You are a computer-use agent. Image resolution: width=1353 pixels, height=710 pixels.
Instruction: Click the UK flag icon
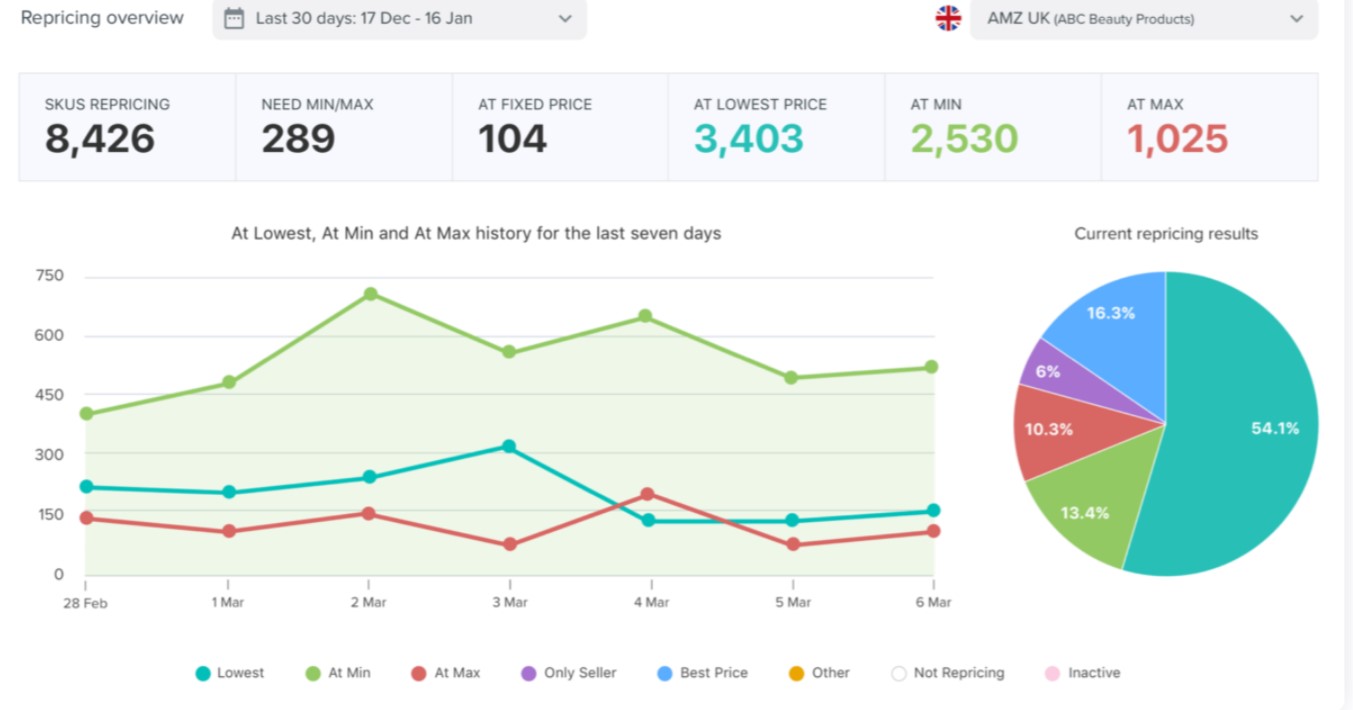pyautogui.click(x=948, y=17)
